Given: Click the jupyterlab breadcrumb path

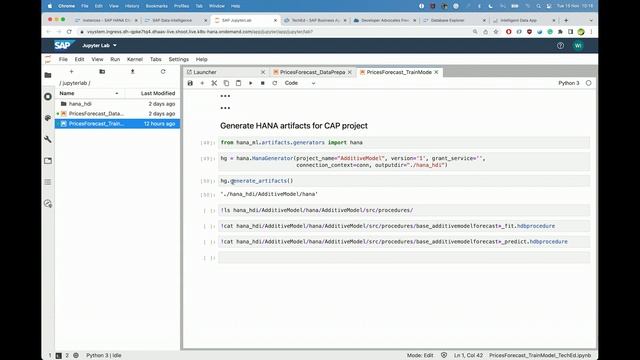Looking at the screenshot, I should click(x=75, y=83).
